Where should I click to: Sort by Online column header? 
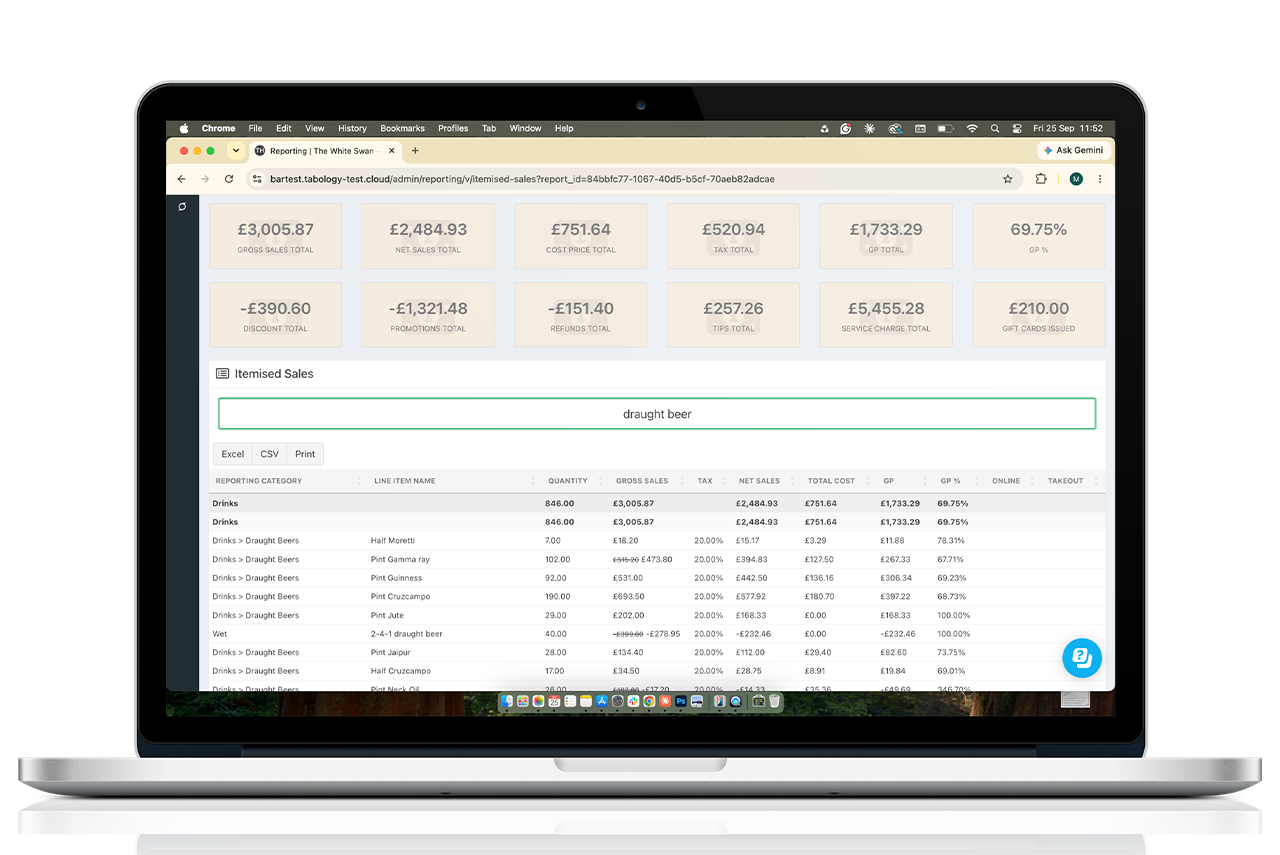pos(1006,481)
